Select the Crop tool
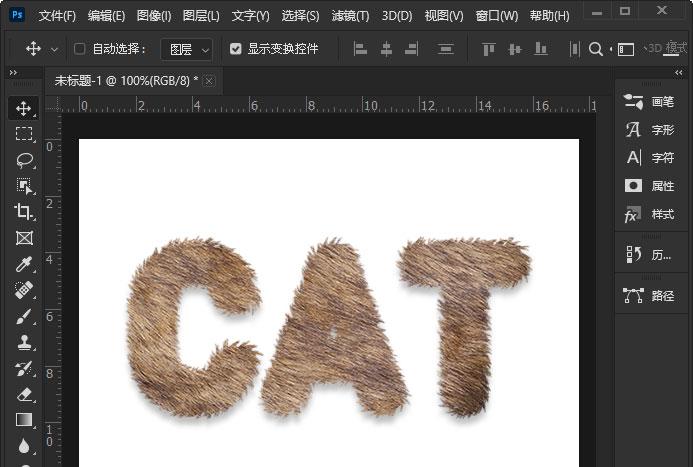The width and height of the screenshot is (693, 467). pyautogui.click(x=24, y=212)
